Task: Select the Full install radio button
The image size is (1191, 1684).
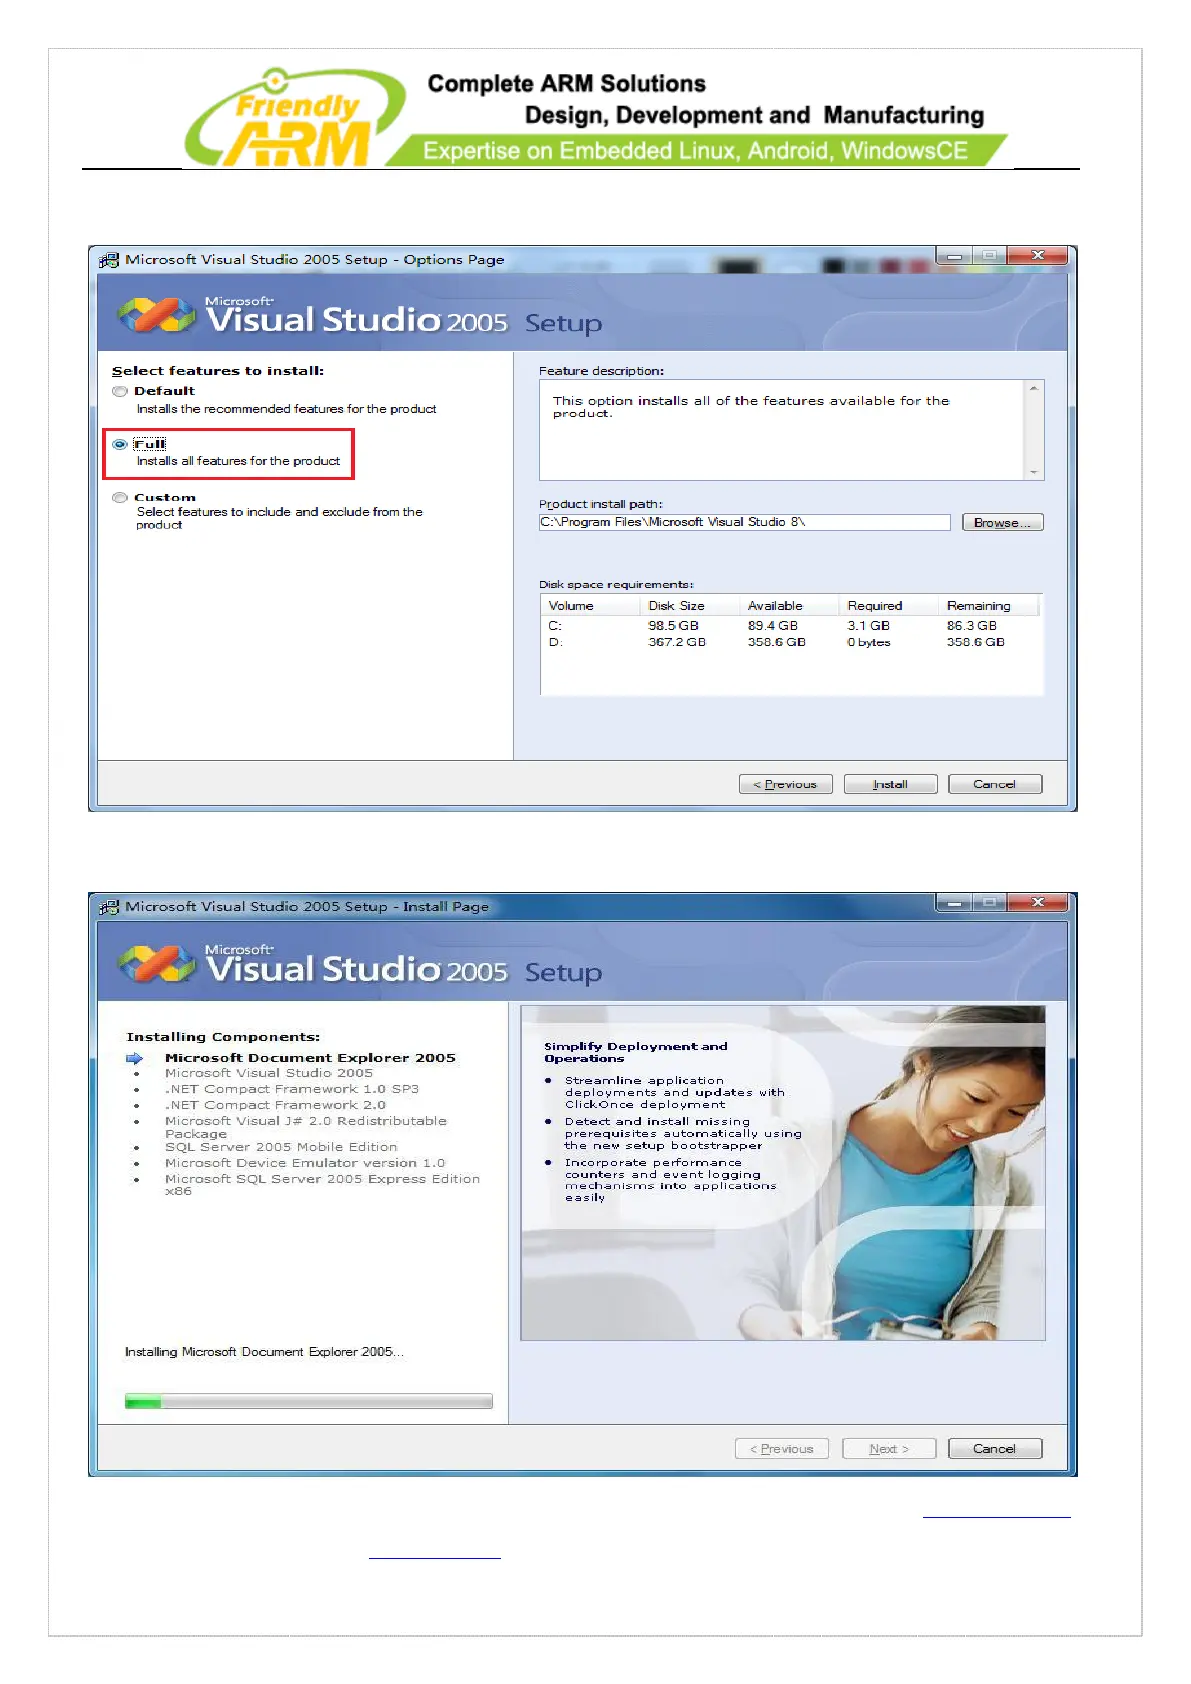Action: coord(120,444)
